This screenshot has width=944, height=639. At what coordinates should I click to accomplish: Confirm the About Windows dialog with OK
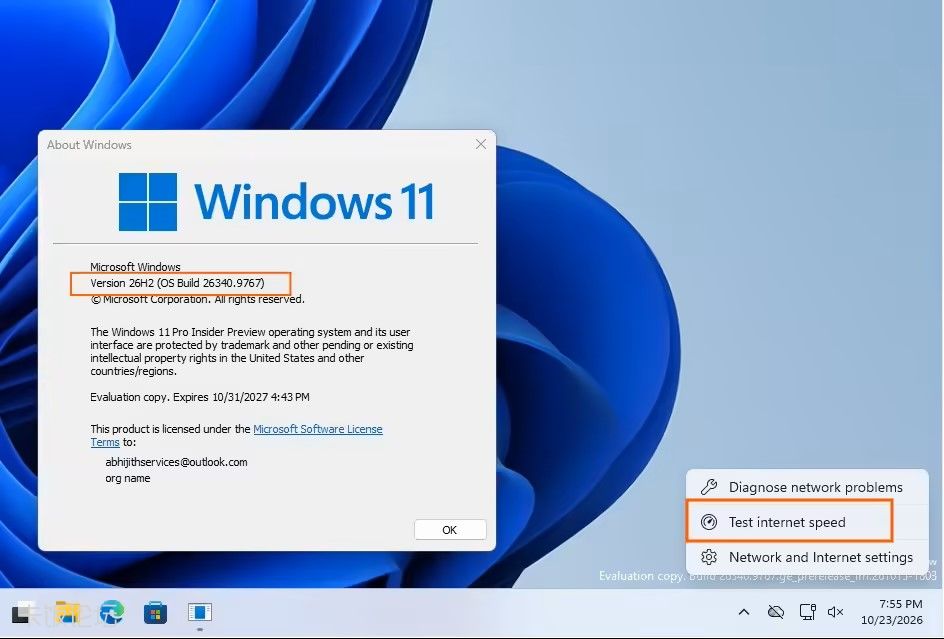click(450, 530)
